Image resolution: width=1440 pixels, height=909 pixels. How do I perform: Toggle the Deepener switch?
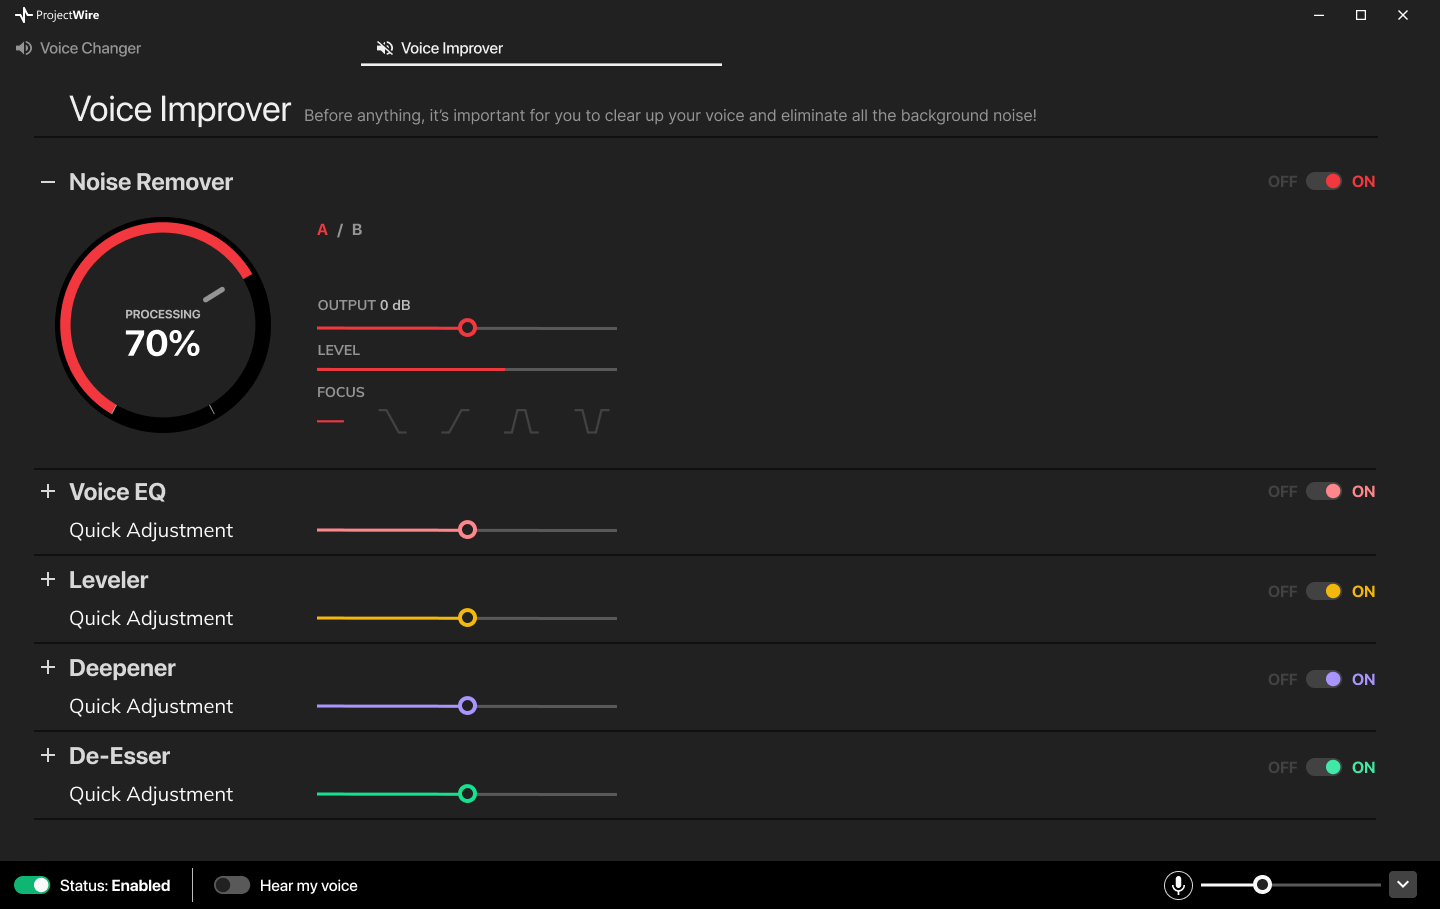[x=1324, y=679]
